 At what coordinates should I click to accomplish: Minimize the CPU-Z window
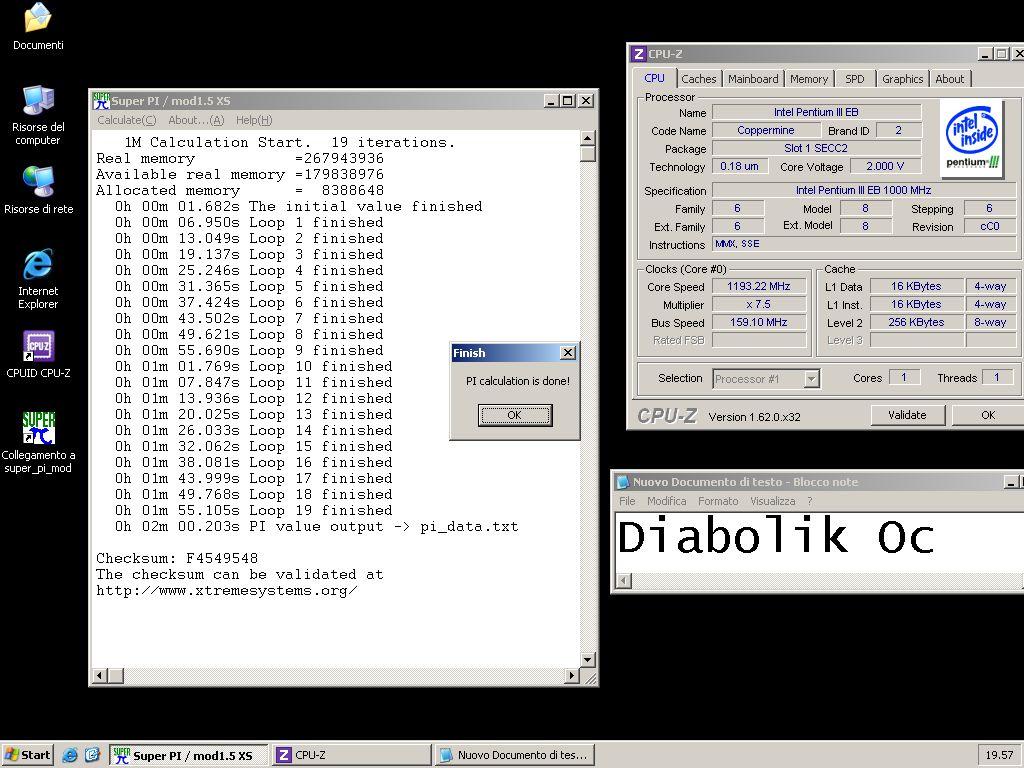pyautogui.click(x=985, y=54)
